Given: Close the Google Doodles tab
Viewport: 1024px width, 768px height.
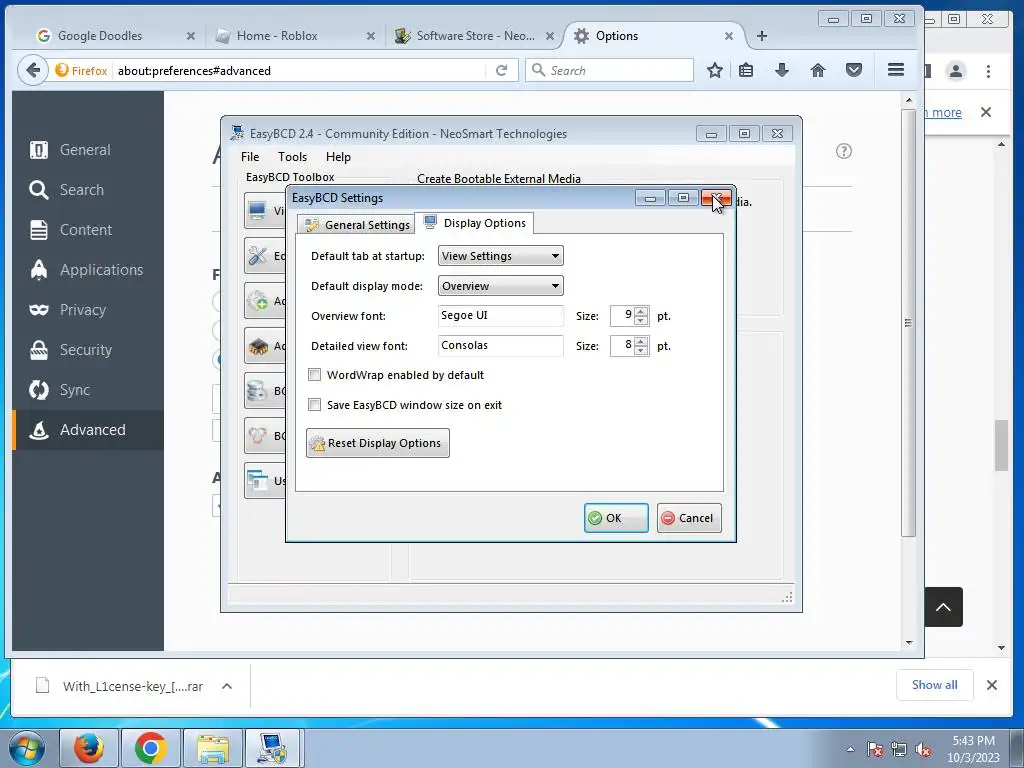Looking at the screenshot, I should (x=191, y=36).
